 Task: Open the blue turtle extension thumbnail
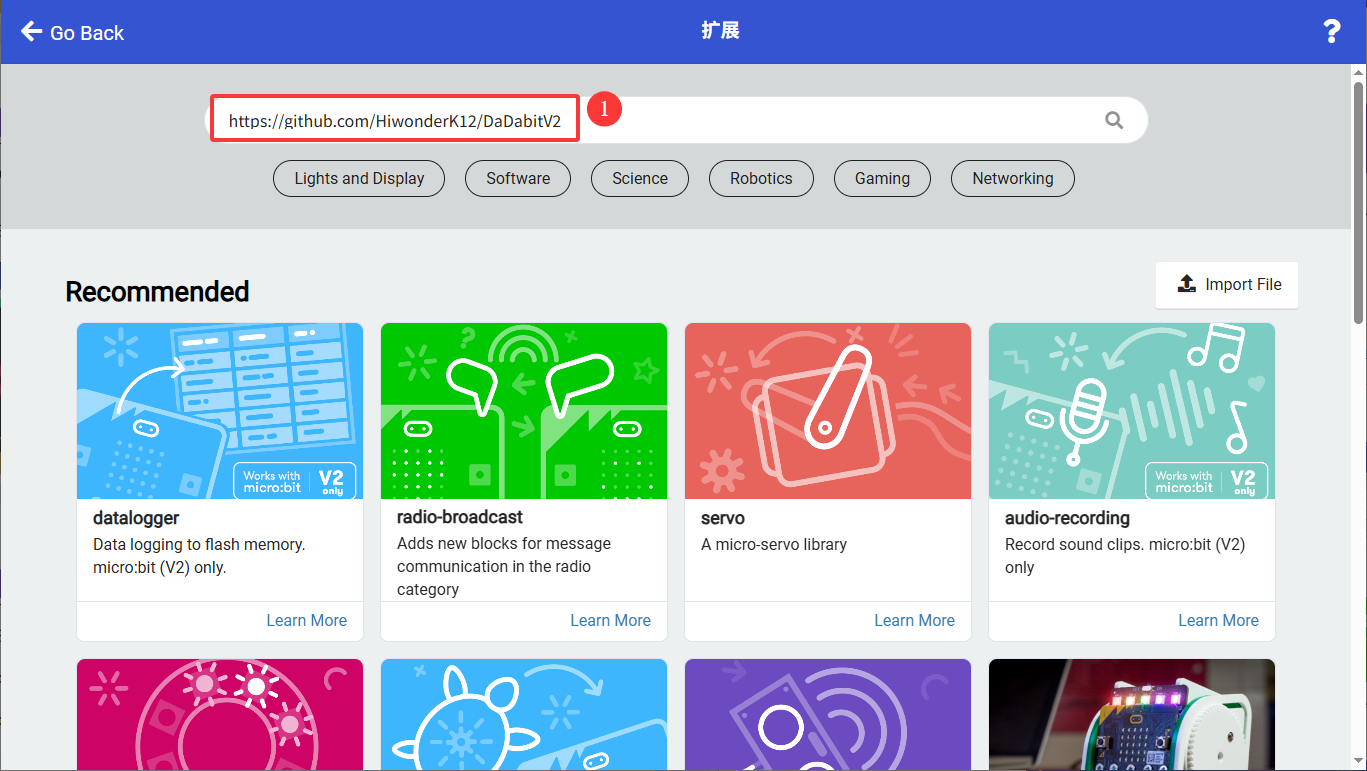click(524, 714)
